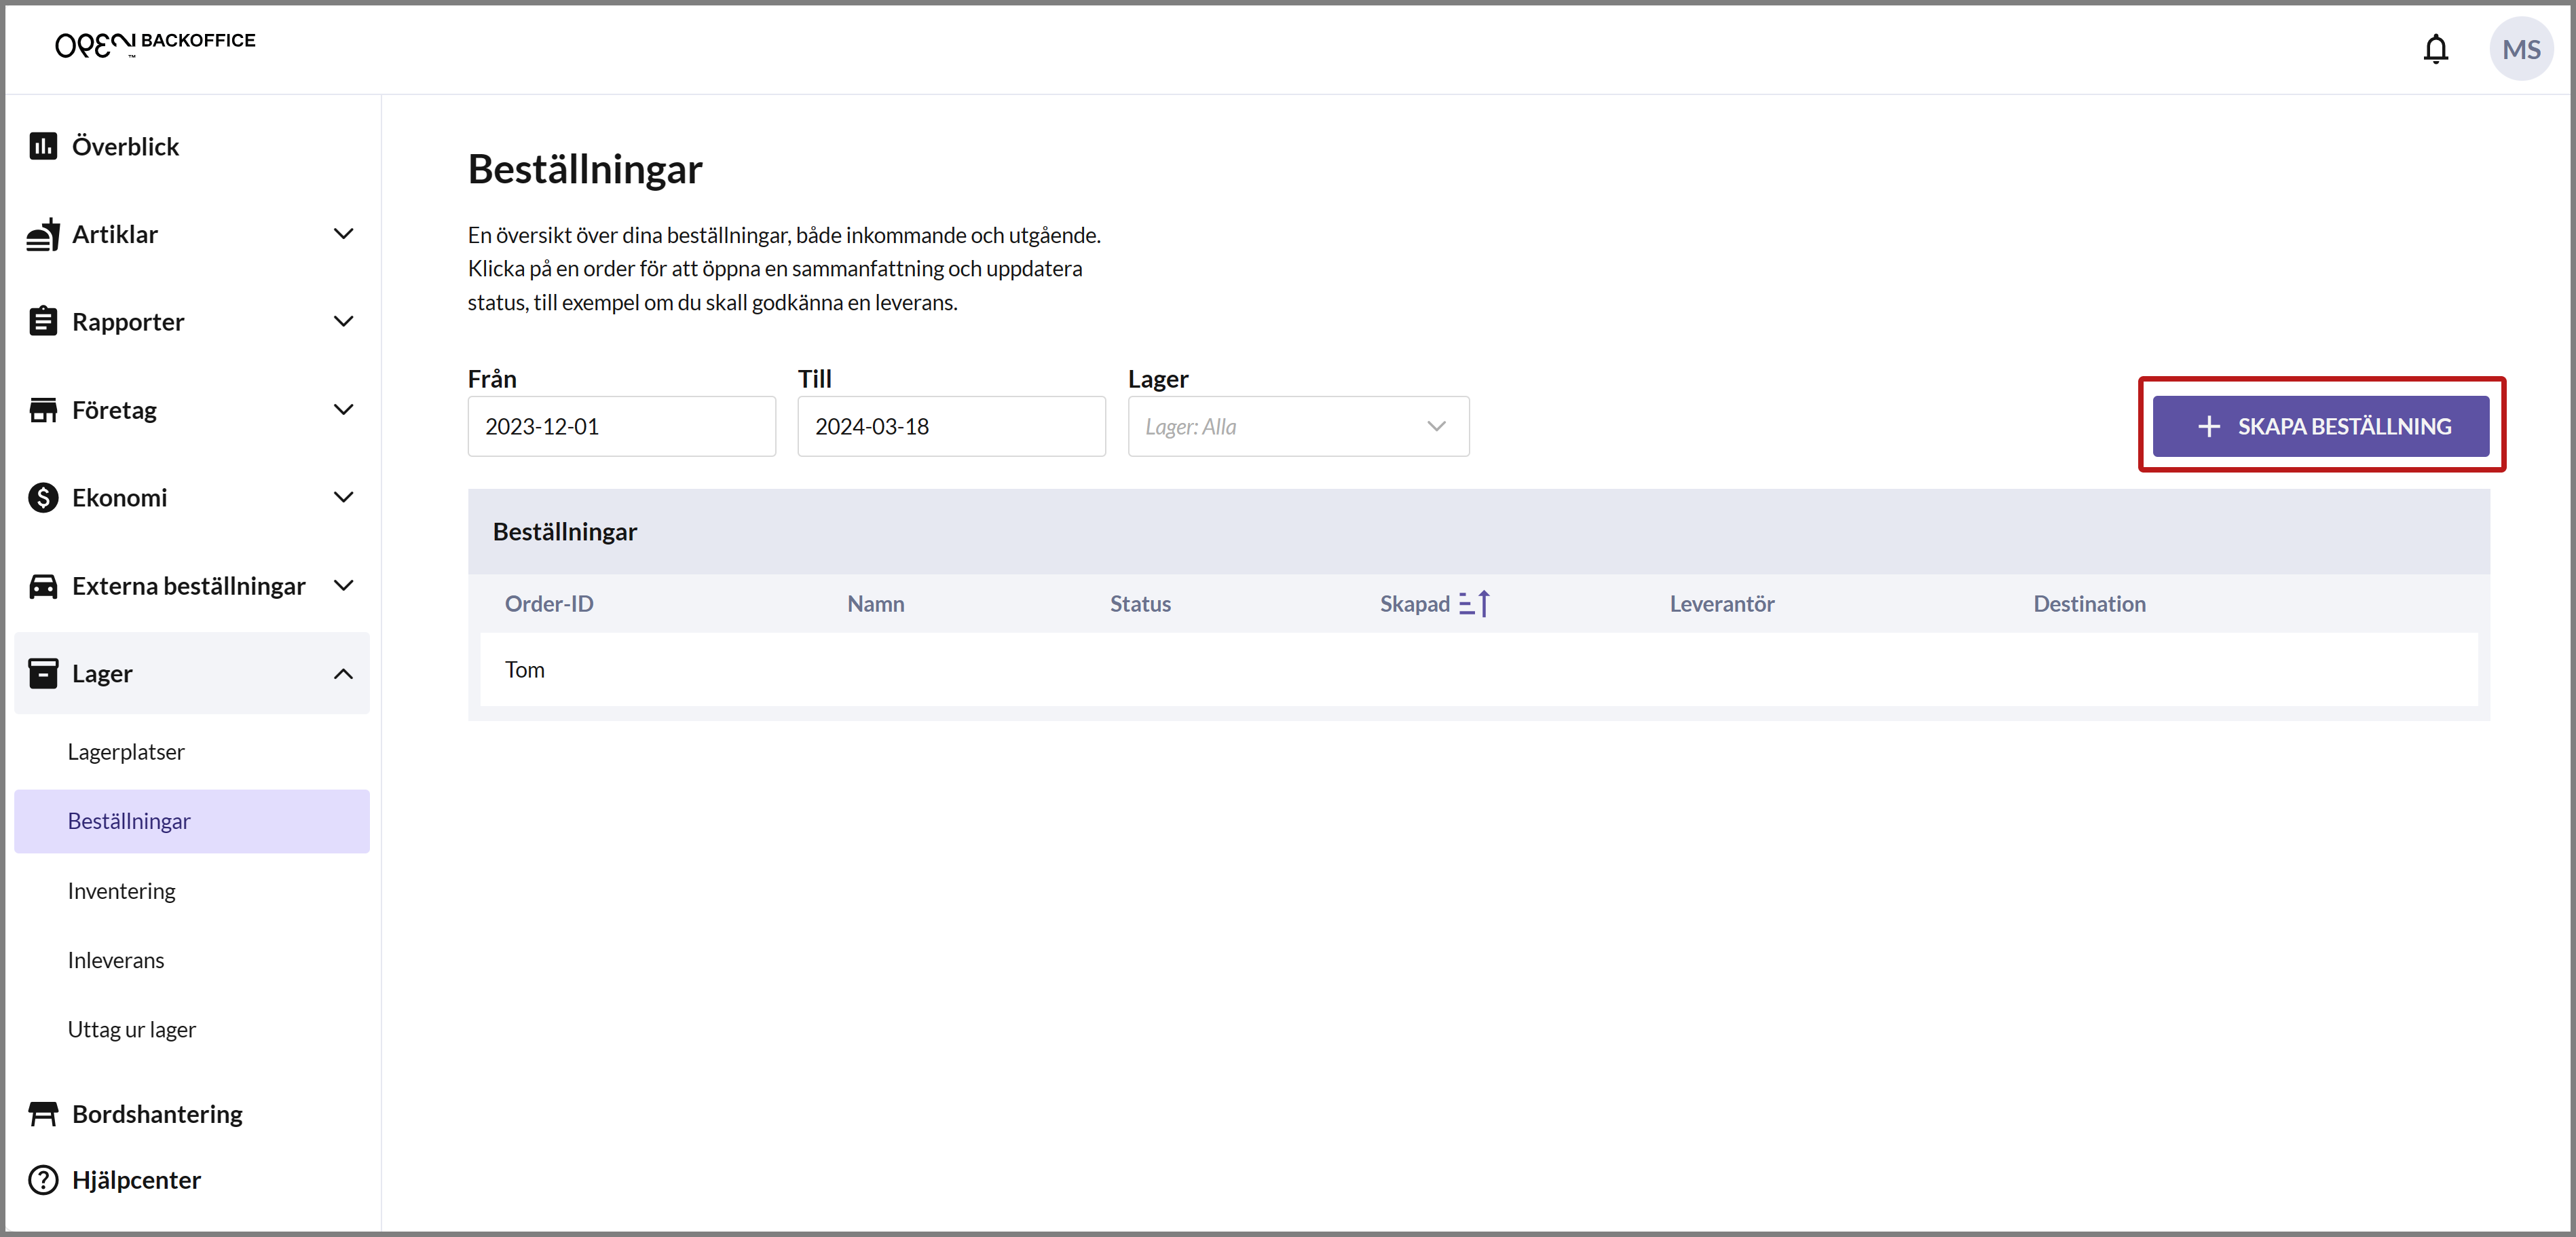2576x1237 pixels.
Task: Open the Lagerplatser submenu item
Action: pos(126,751)
